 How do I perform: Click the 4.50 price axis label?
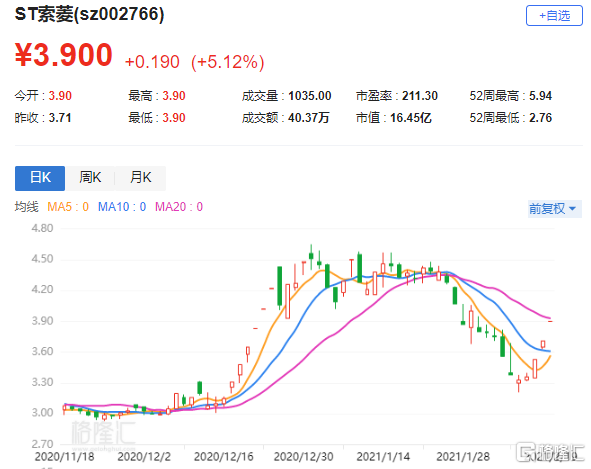(x=42, y=259)
